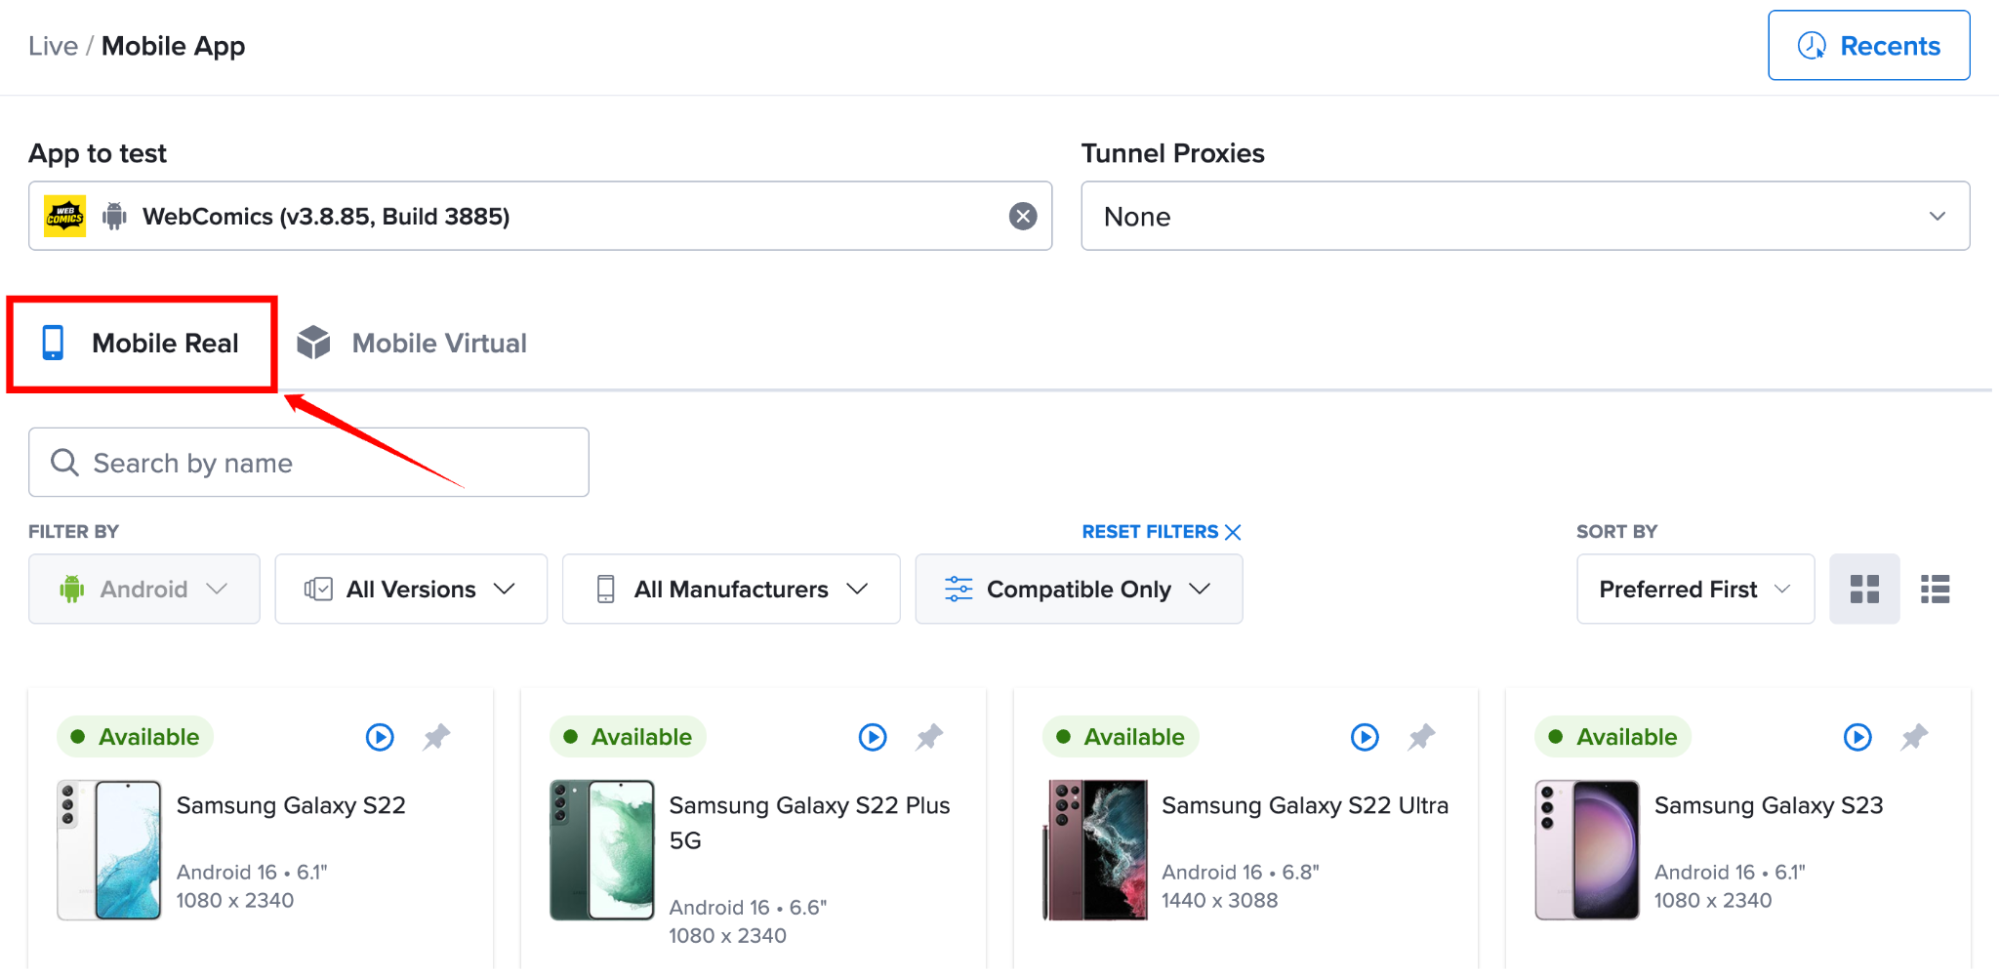Expand the Tunnel Proxies dropdown

(x=1525, y=216)
